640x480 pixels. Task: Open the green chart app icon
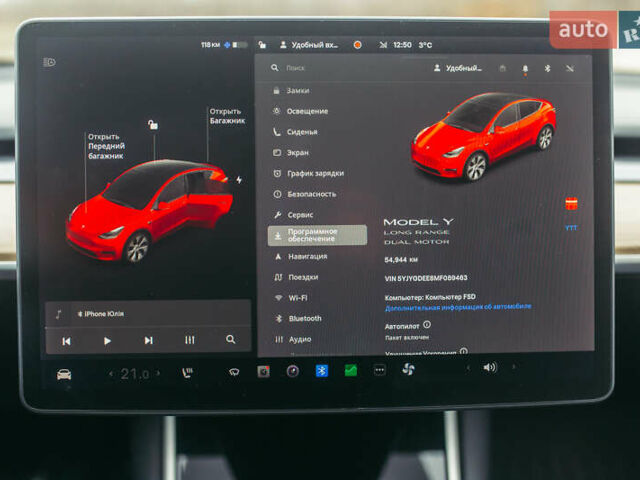(x=351, y=371)
